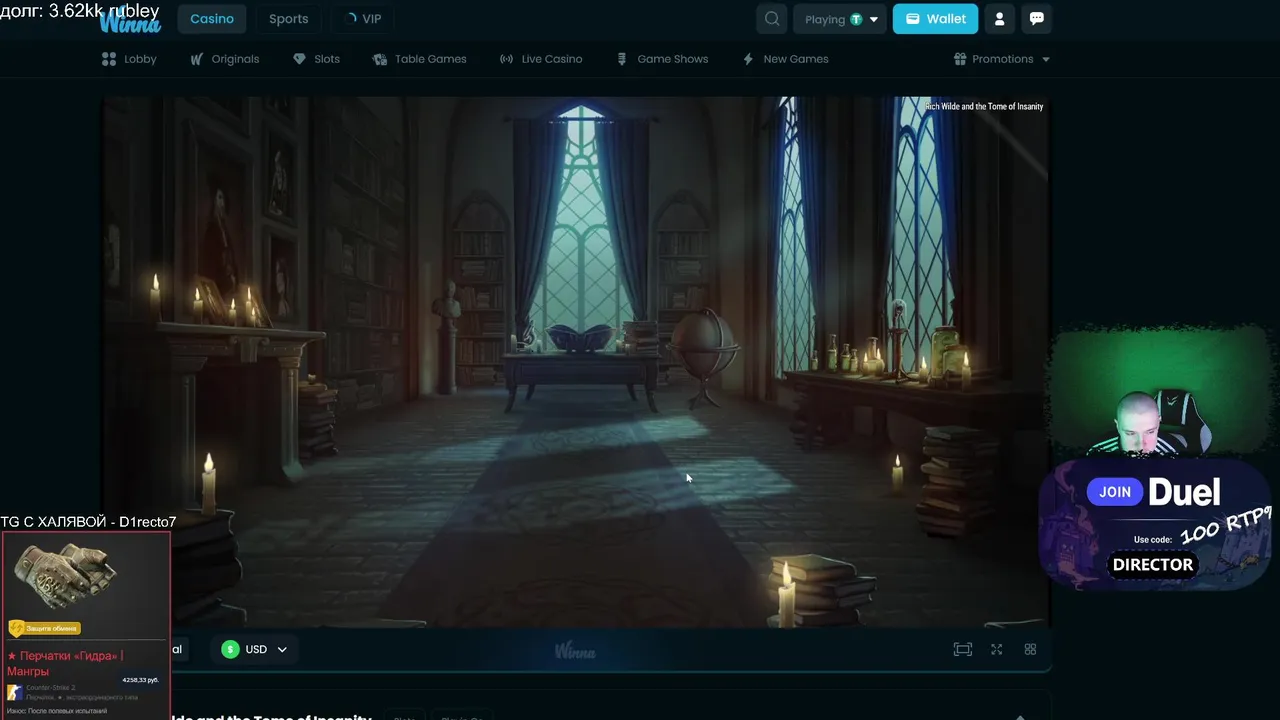Go to Lobby in casino menu
The width and height of the screenshot is (1280, 720).
pos(129,59)
